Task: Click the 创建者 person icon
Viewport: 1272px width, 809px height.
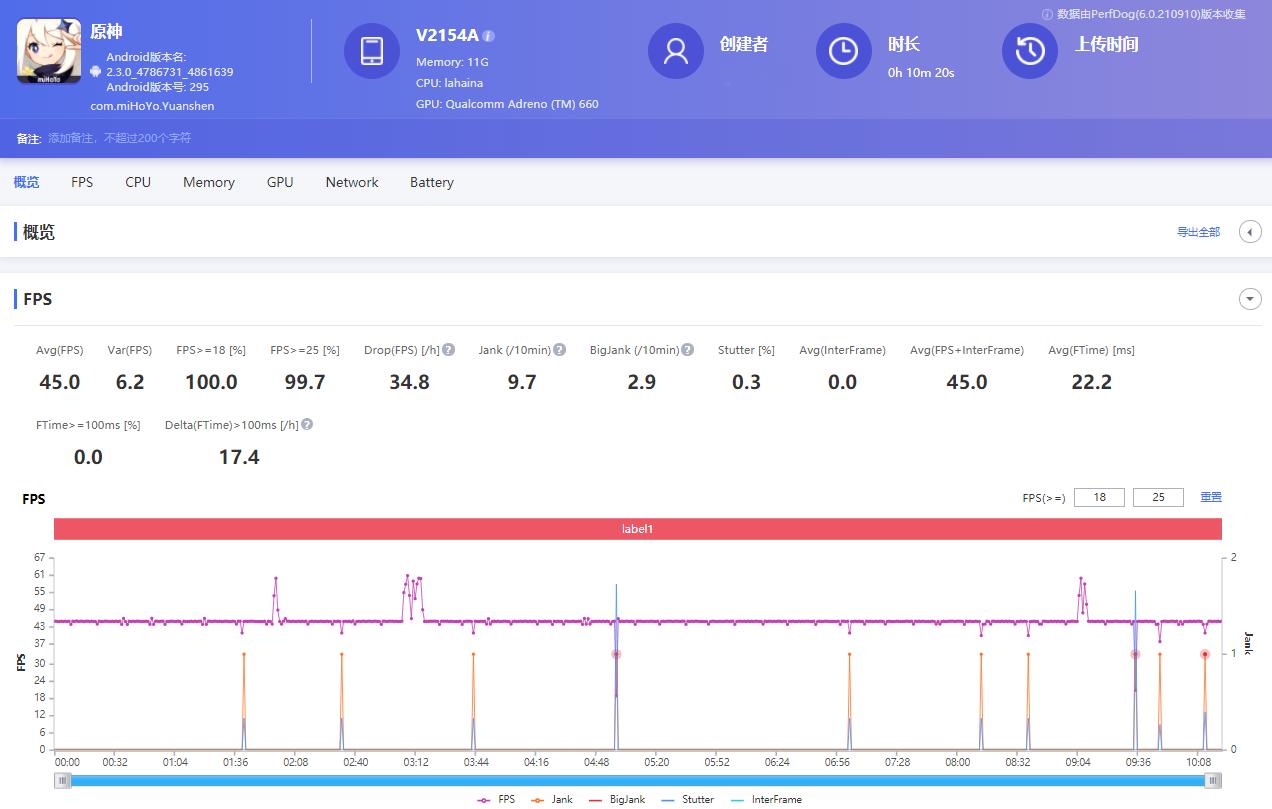Action: [675, 51]
